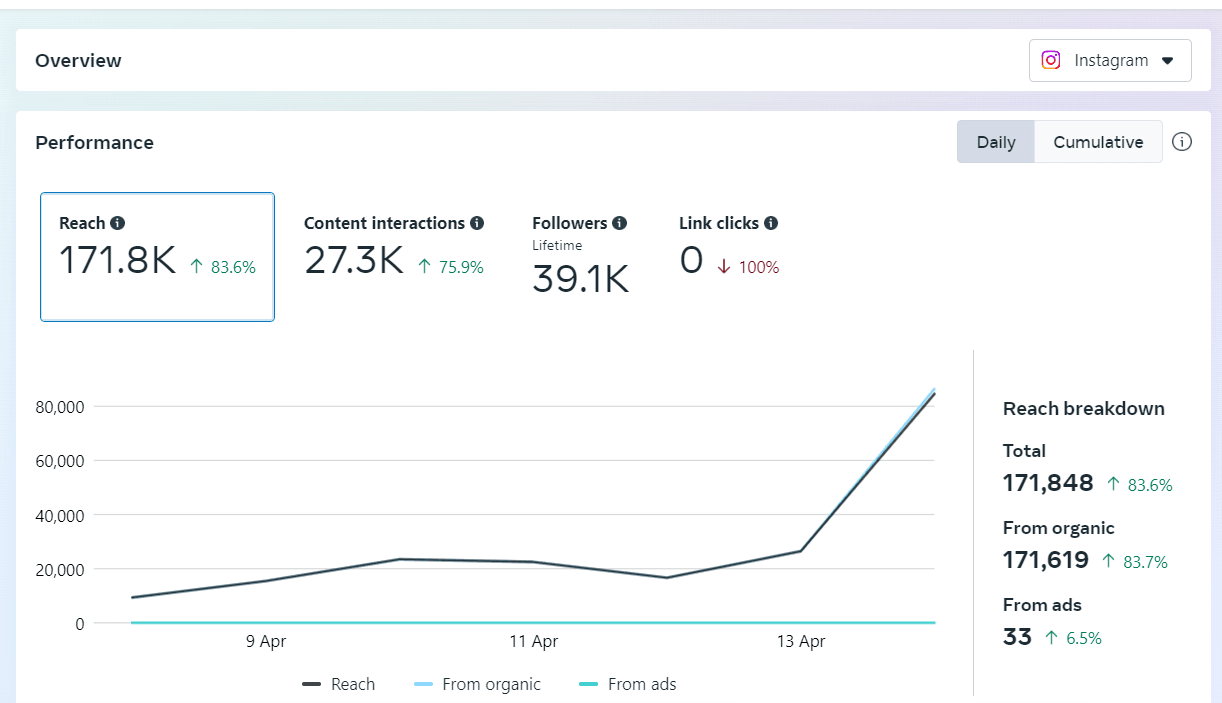Click the From organic value 171,619
Viewport: 1222px width, 703px height.
point(1046,560)
